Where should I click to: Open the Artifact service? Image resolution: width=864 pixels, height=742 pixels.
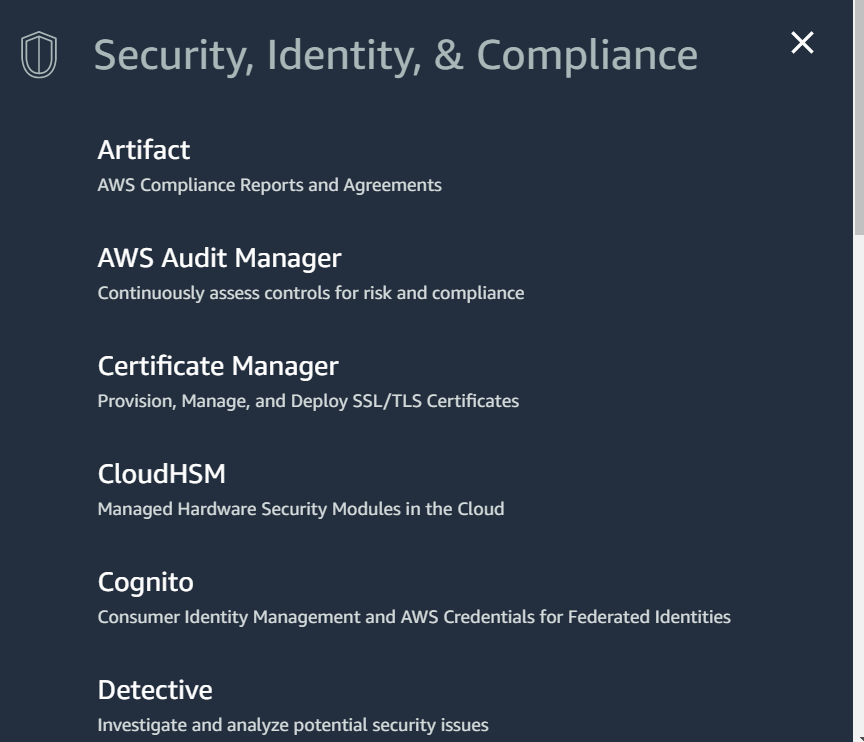coord(144,150)
